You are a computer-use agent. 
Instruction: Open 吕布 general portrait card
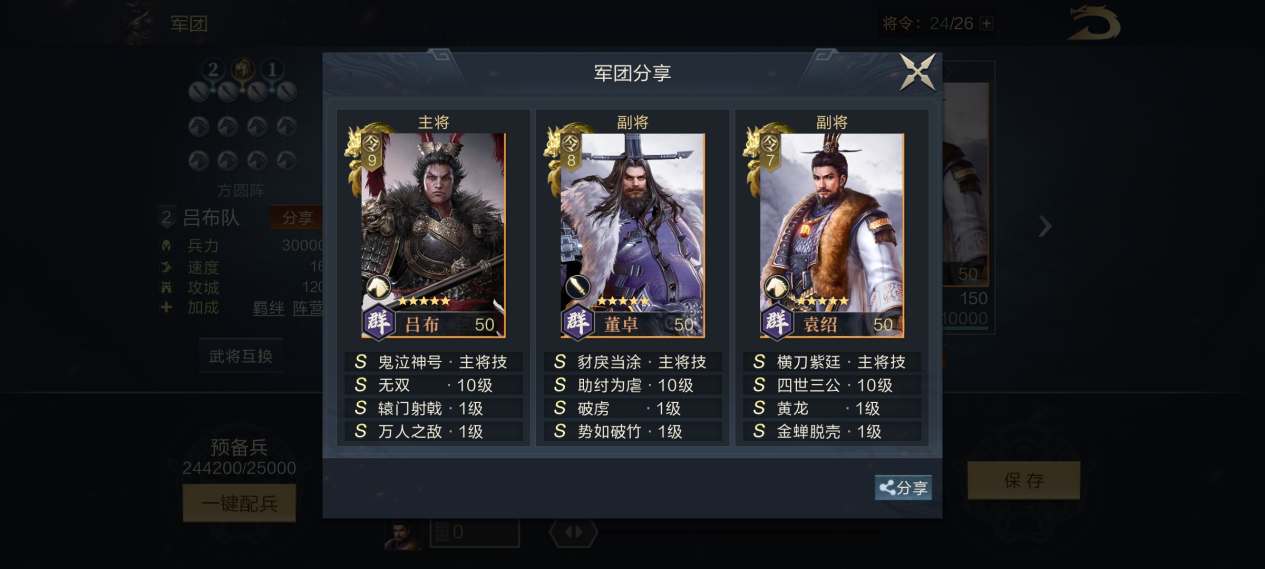point(433,235)
